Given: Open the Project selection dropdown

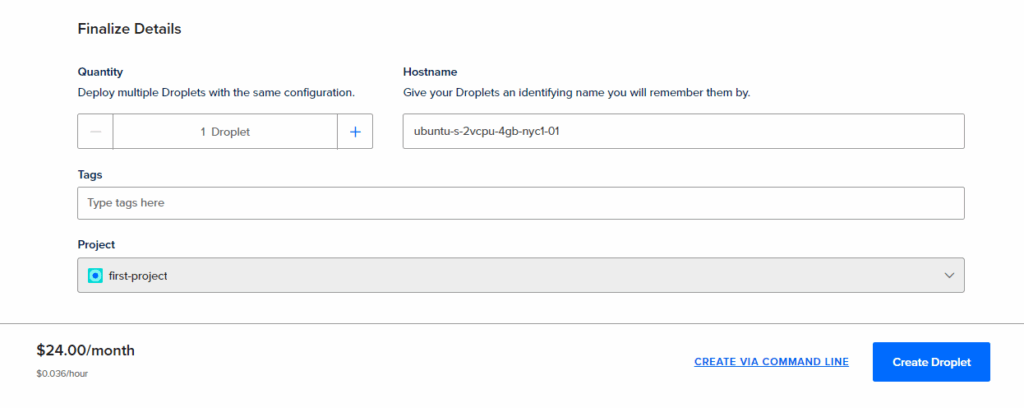Looking at the screenshot, I should (520, 275).
